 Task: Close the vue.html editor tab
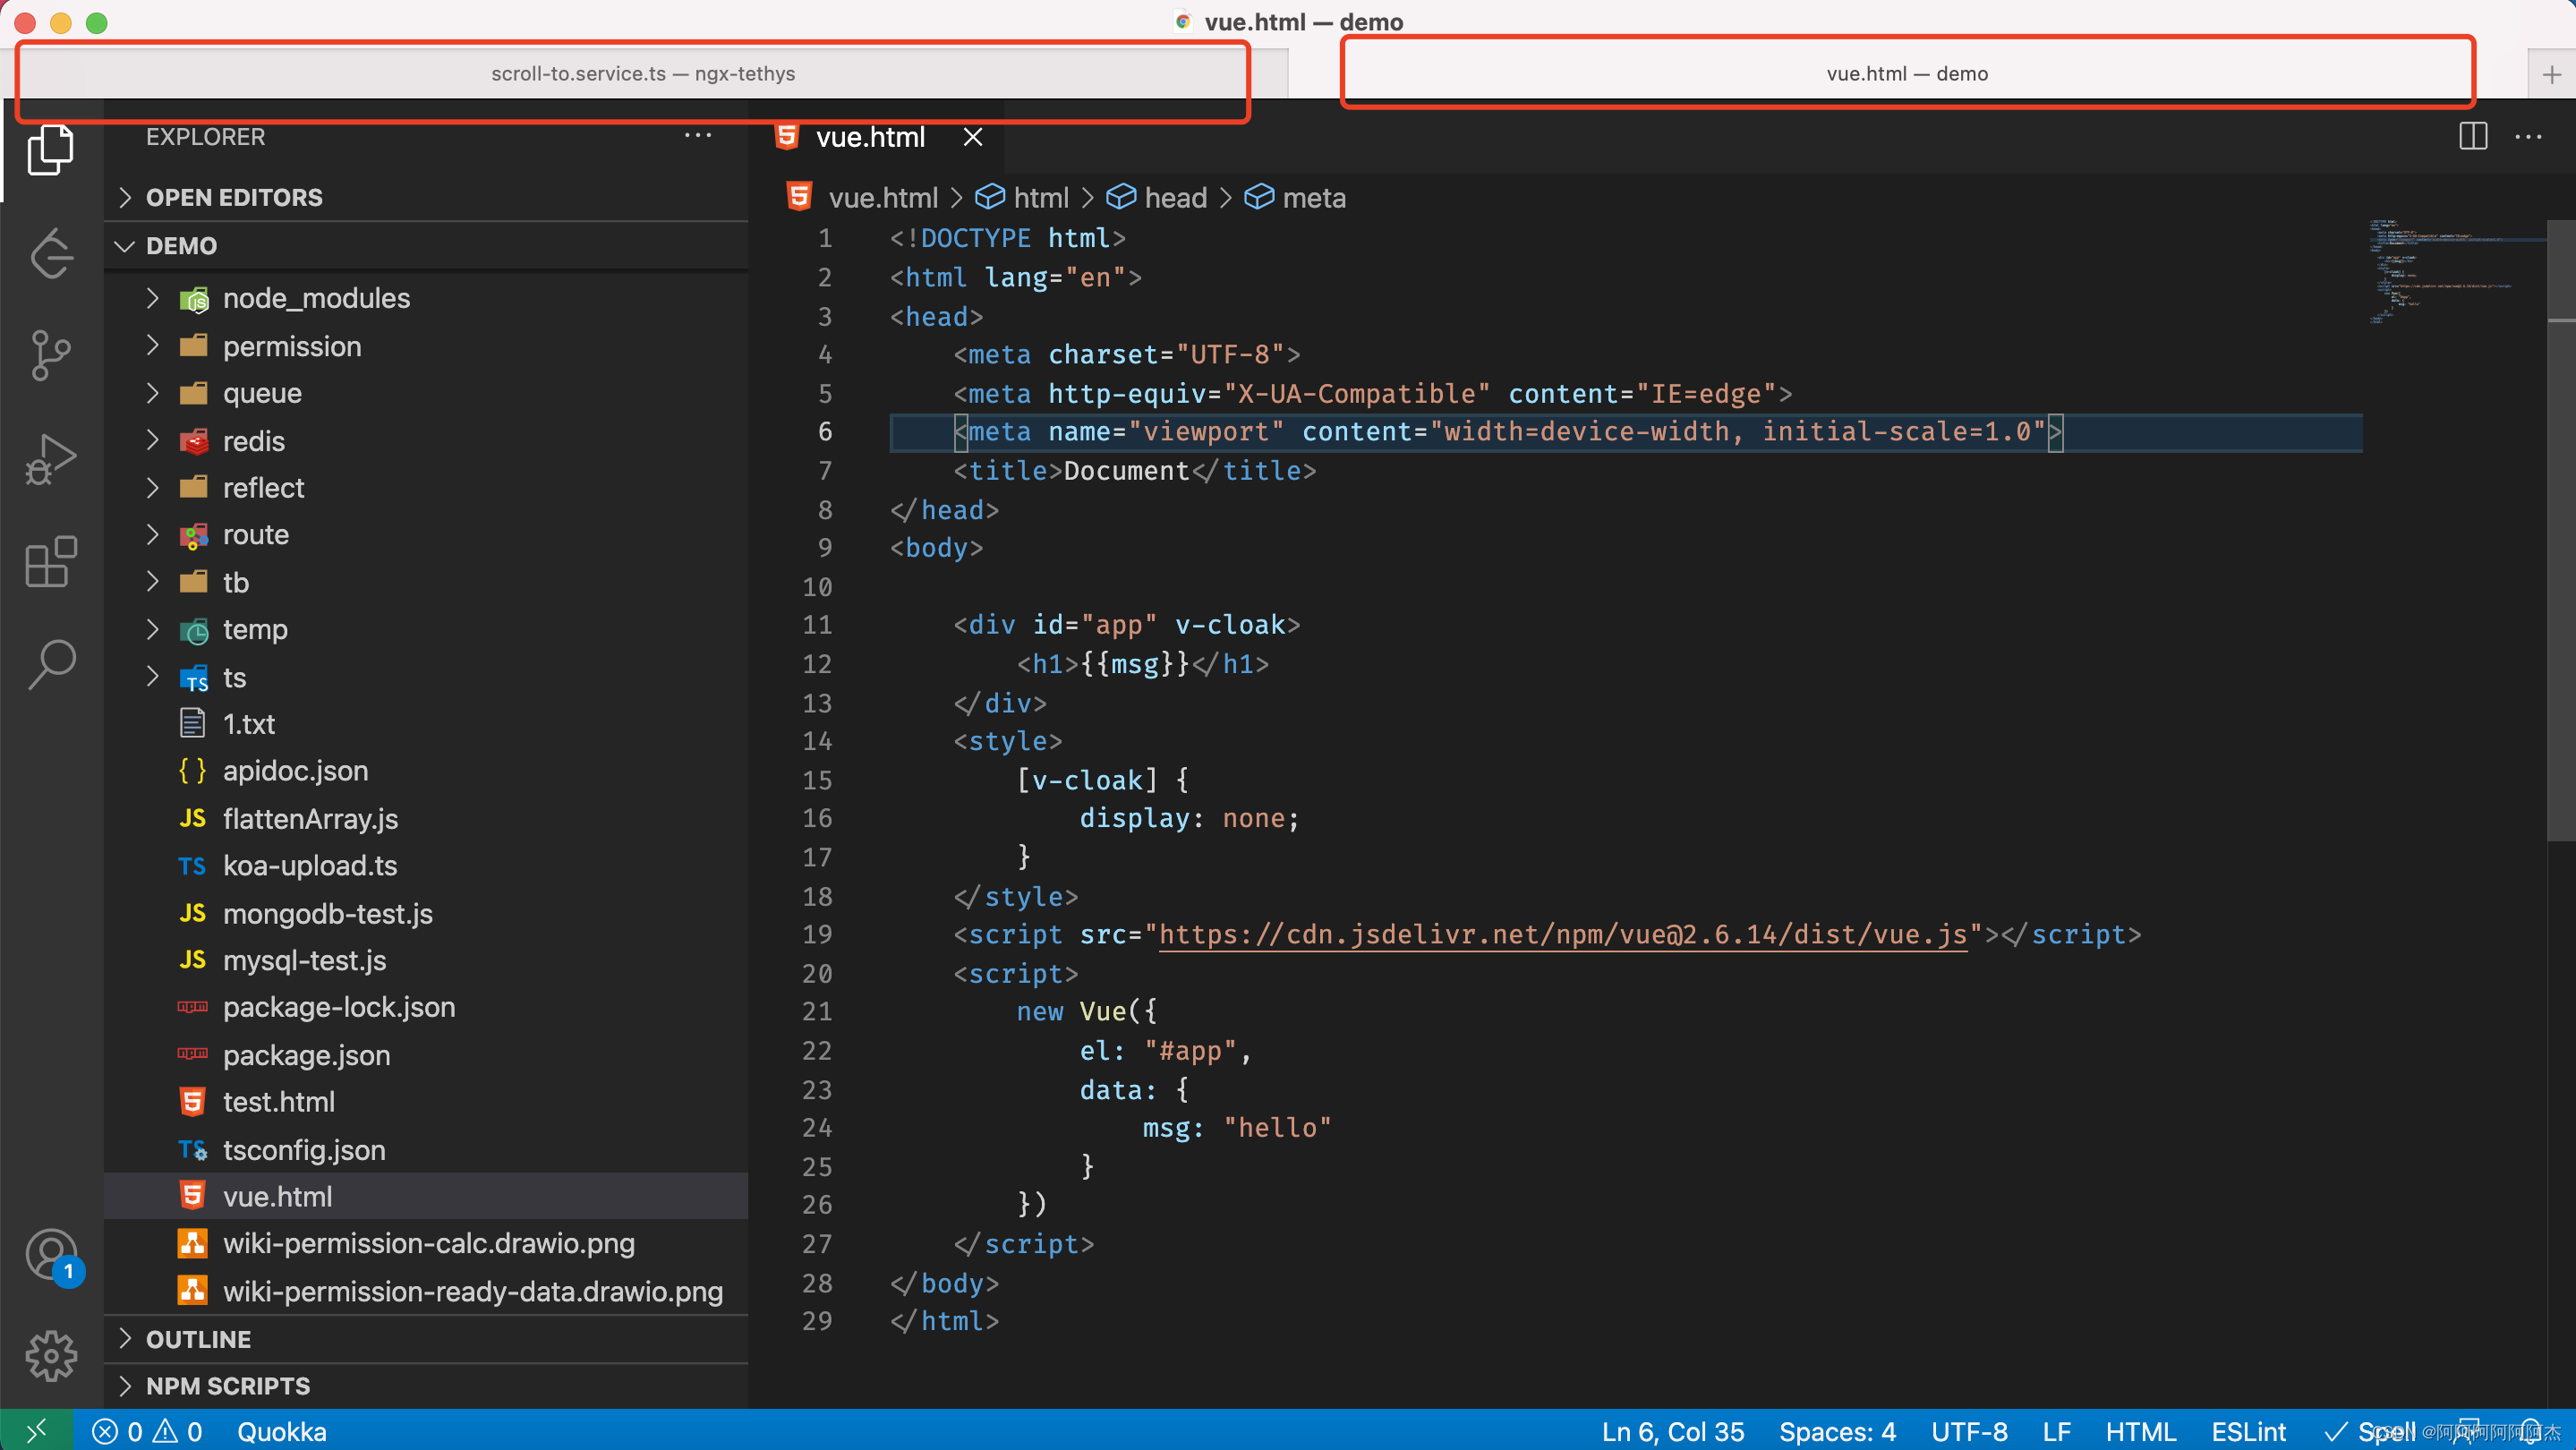pyautogui.click(x=972, y=137)
